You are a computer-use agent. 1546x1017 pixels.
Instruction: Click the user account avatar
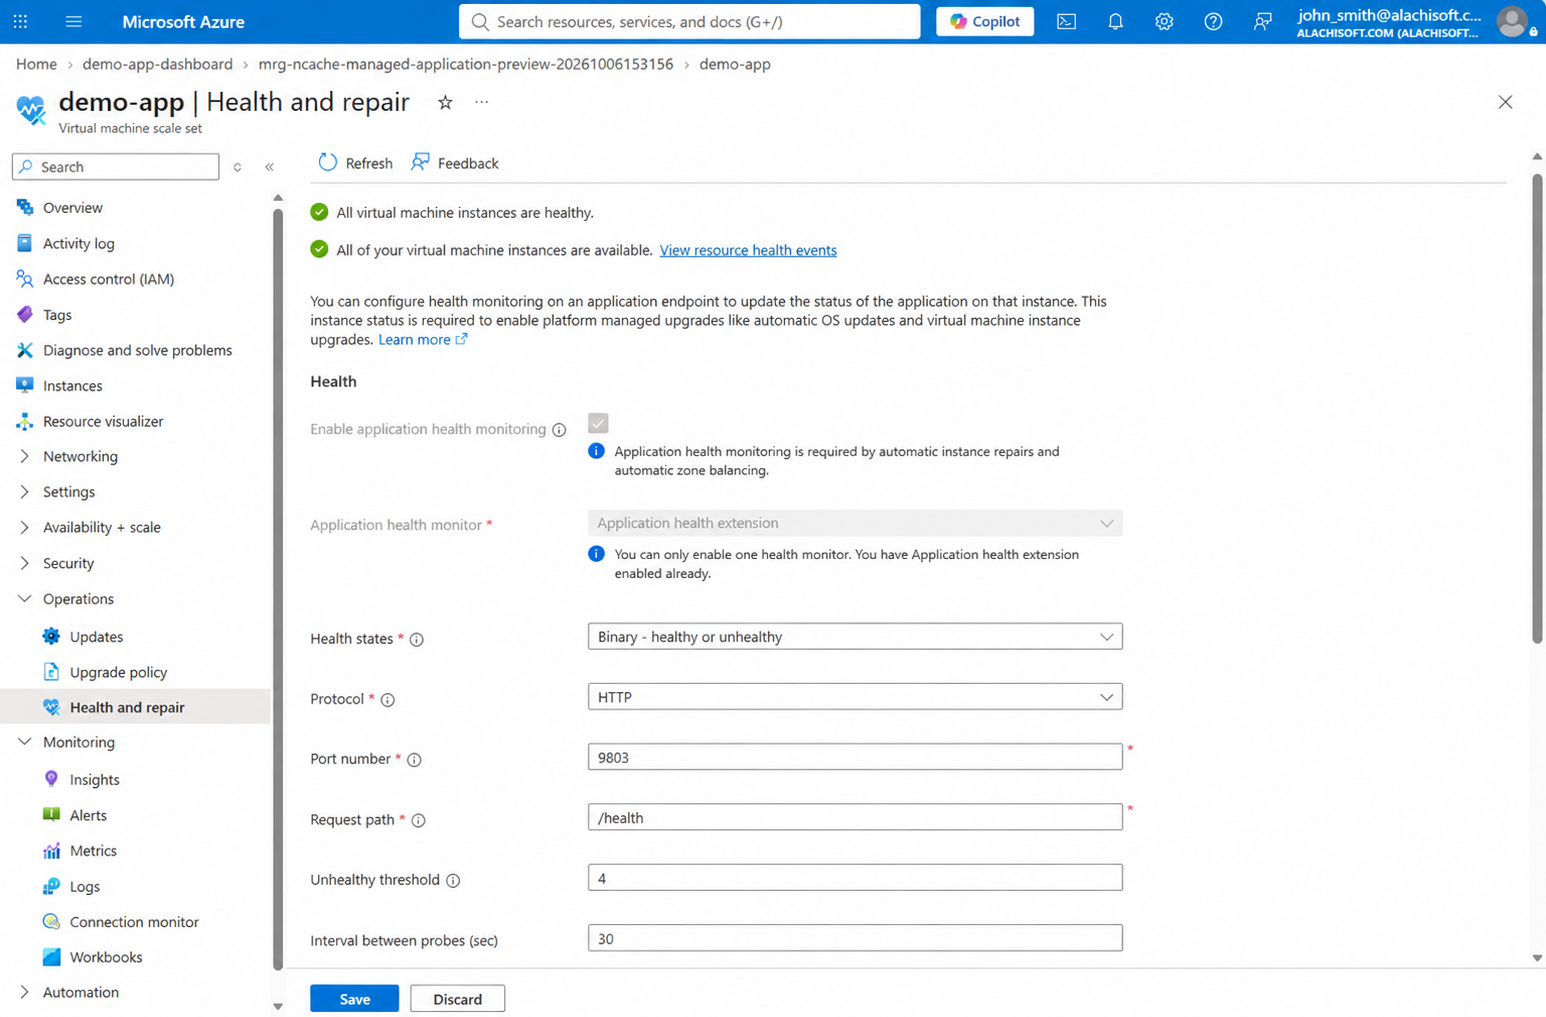1512,21
